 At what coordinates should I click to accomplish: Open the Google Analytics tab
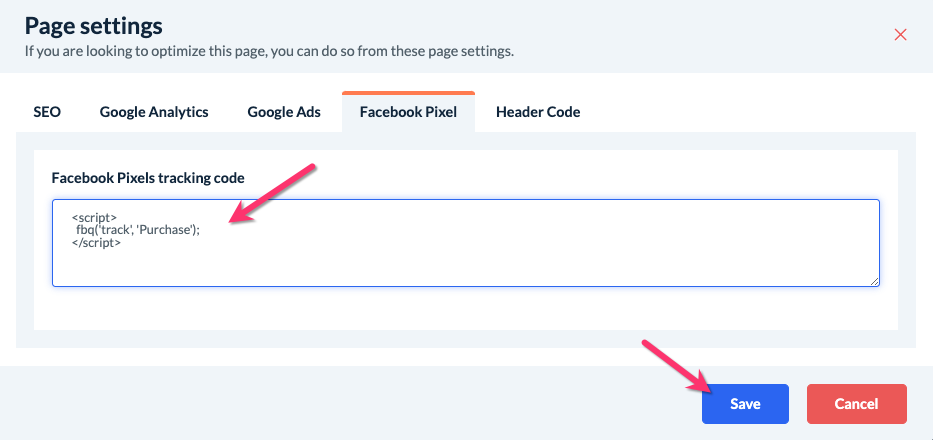(154, 112)
